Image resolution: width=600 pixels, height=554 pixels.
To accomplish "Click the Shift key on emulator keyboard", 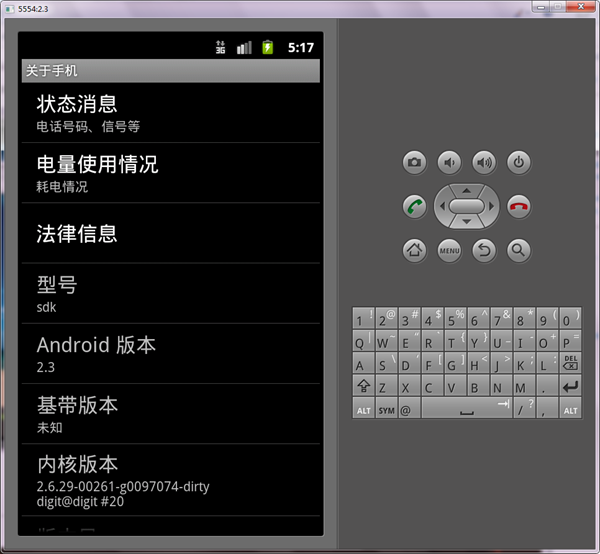I will [x=364, y=385].
